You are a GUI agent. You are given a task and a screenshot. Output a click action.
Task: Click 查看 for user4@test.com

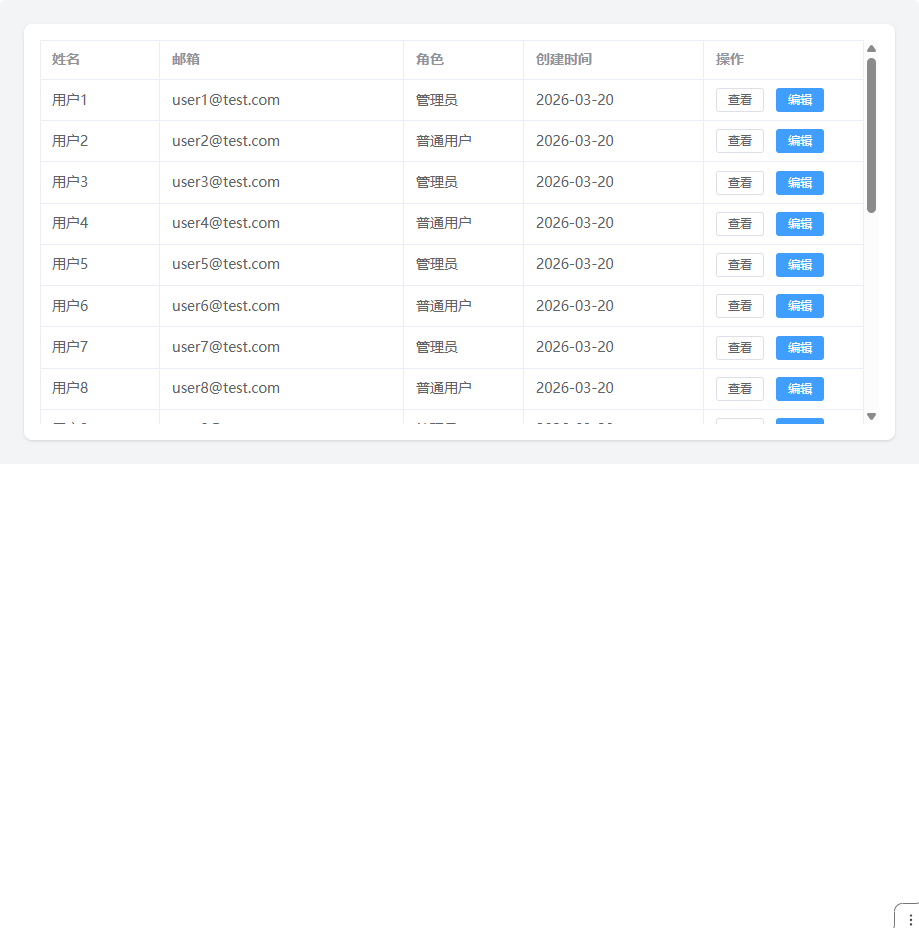click(x=739, y=224)
